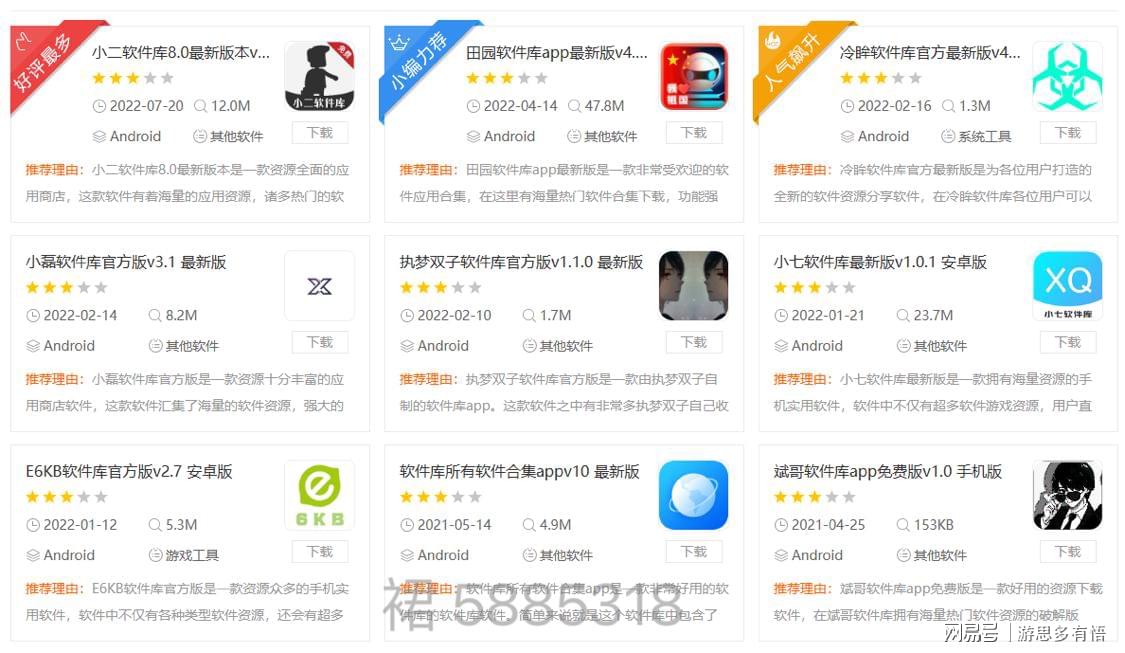Image resolution: width=1125 pixels, height=653 pixels.
Task: Click 下载 for E6KB软件库官方版
Action: pyautogui.click(x=320, y=552)
